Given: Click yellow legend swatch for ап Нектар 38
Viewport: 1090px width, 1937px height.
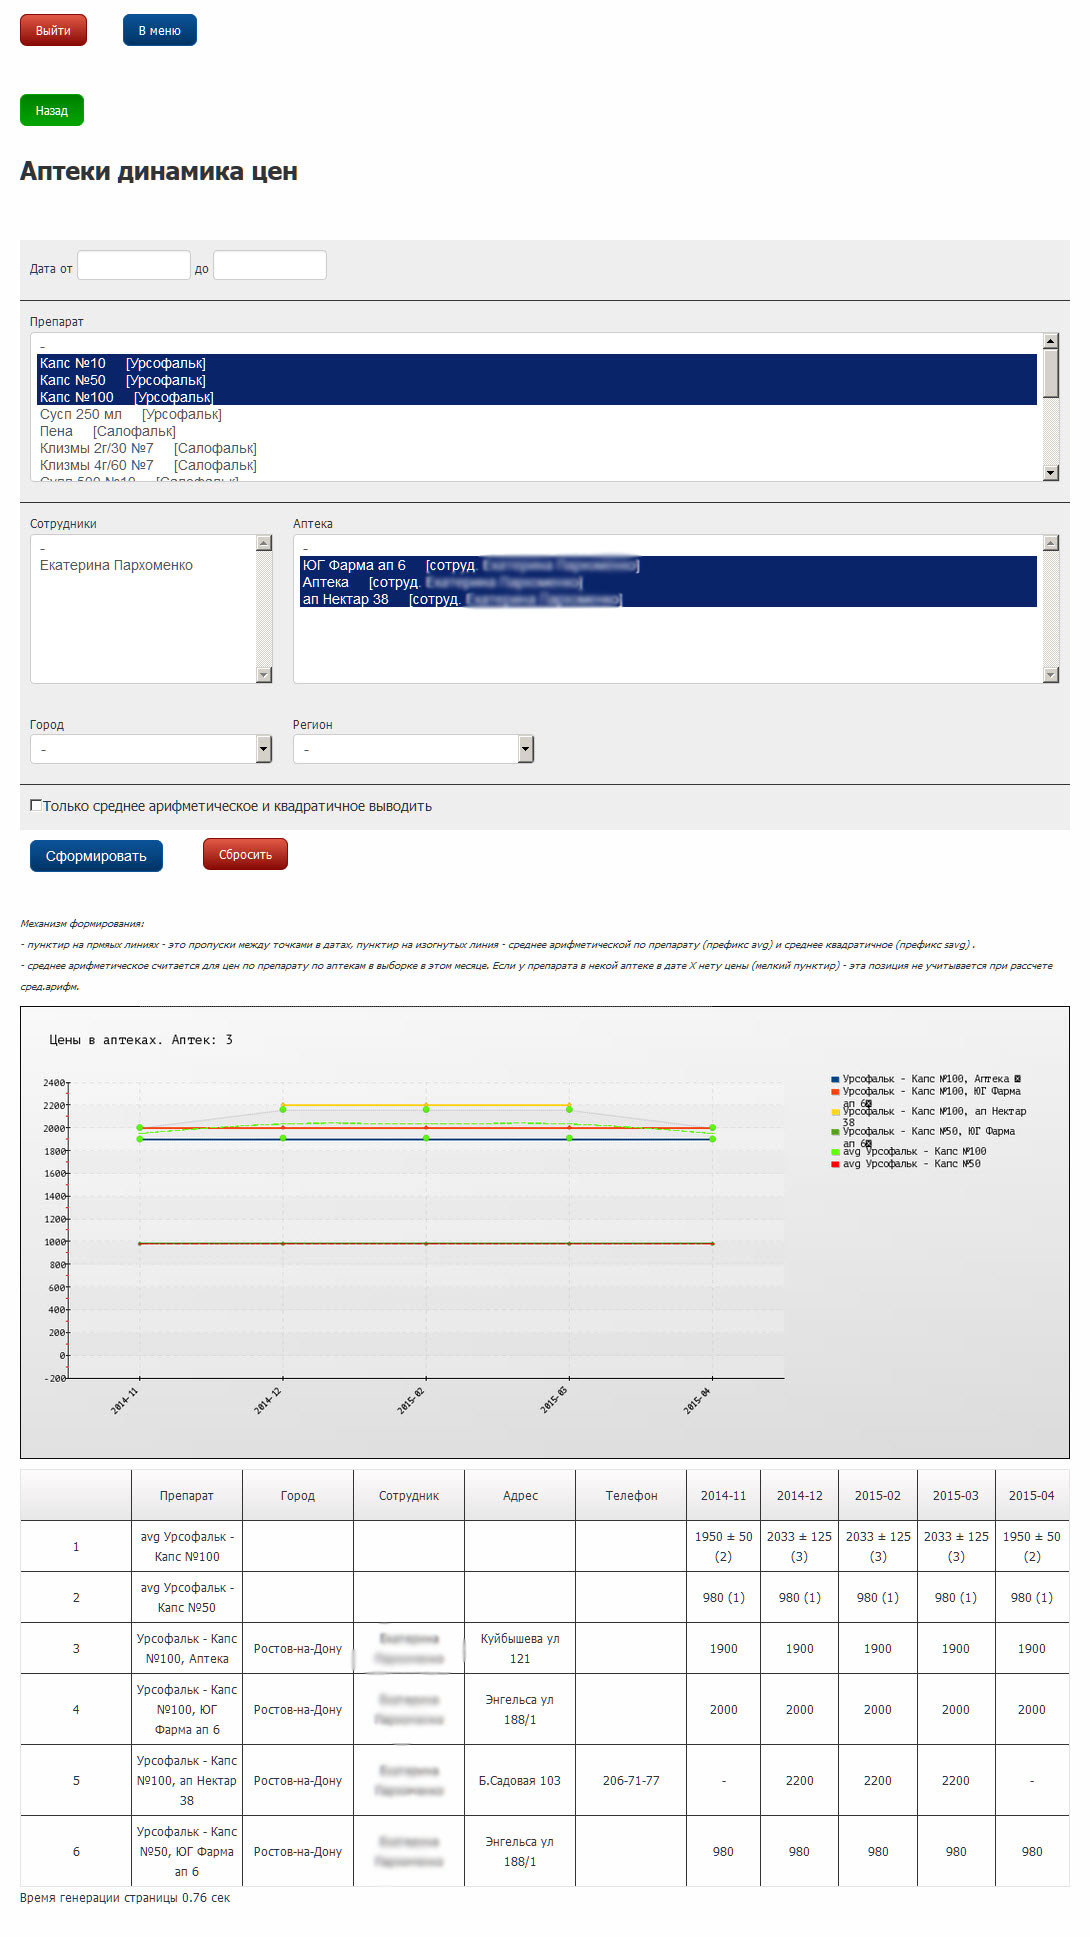Looking at the screenshot, I should pos(835,1112).
